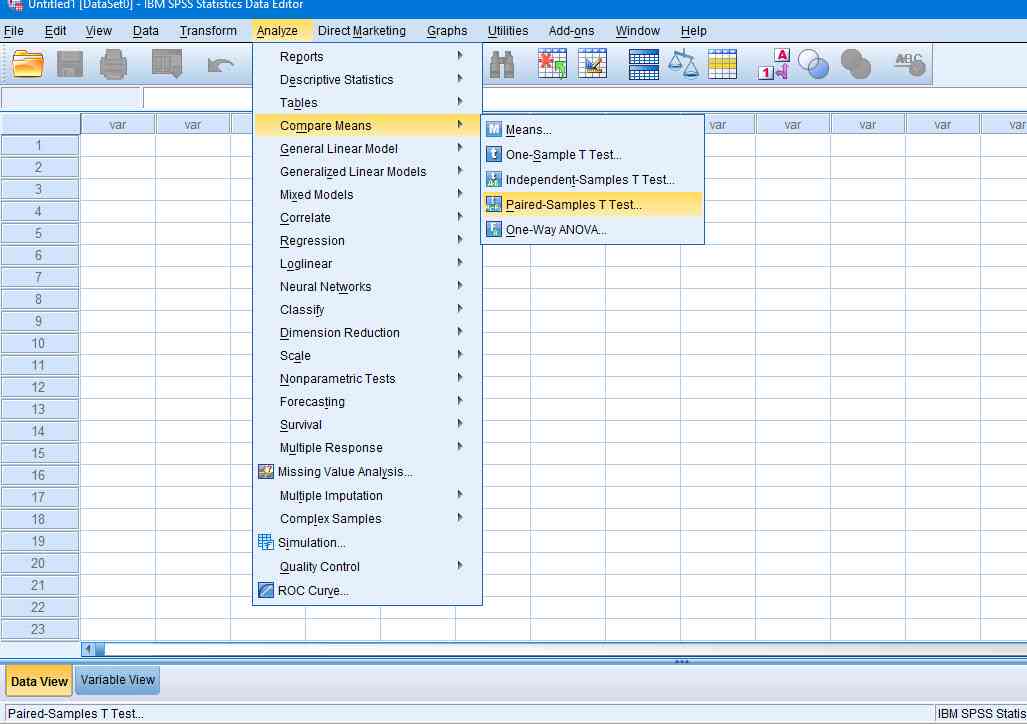Click the Print icon in the toolbar
Screen dimensions: 1027x724
pyautogui.click(x=113, y=64)
